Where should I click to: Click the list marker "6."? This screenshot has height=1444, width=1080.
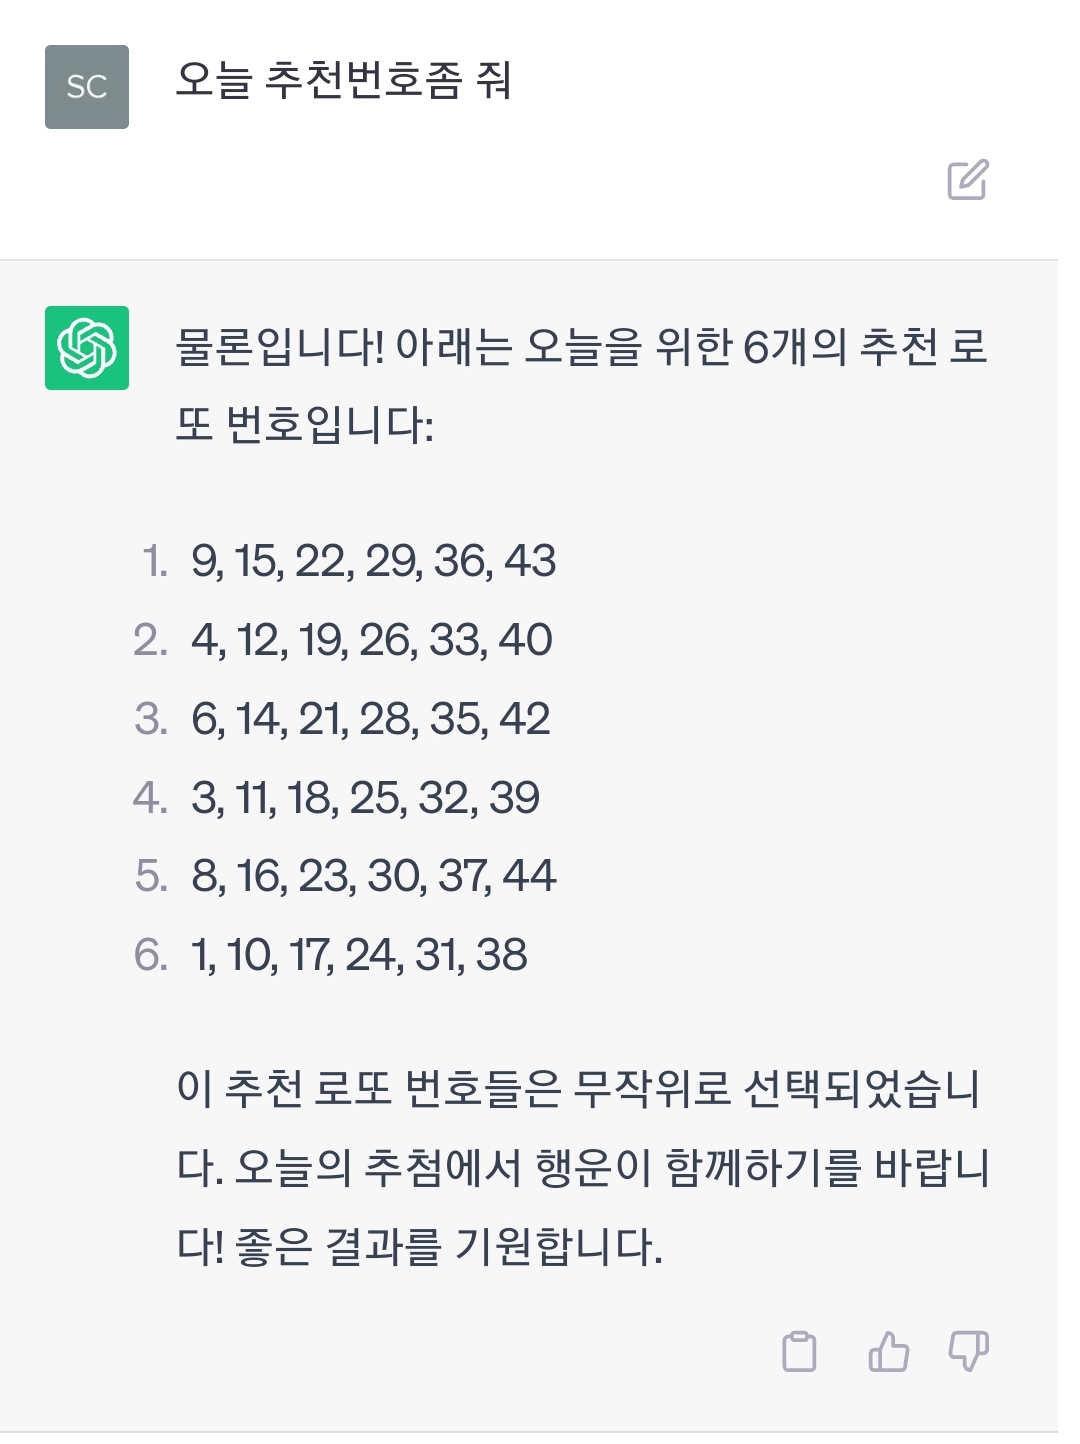(151, 955)
